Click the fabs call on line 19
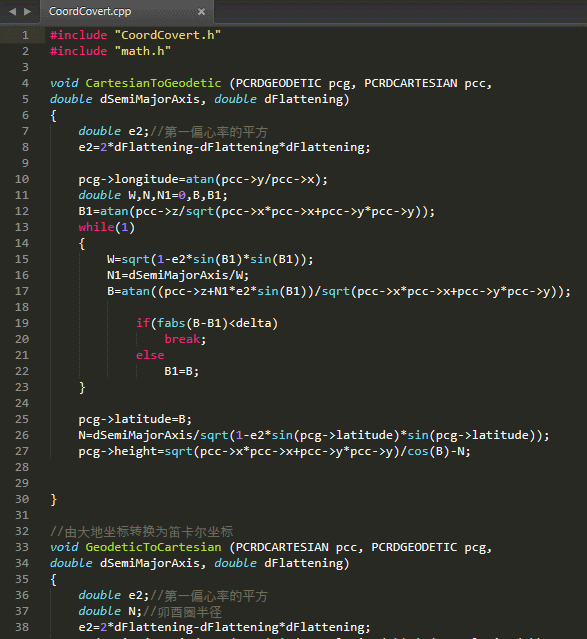Image resolution: width=587 pixels, height=639 pixels. 171,323
